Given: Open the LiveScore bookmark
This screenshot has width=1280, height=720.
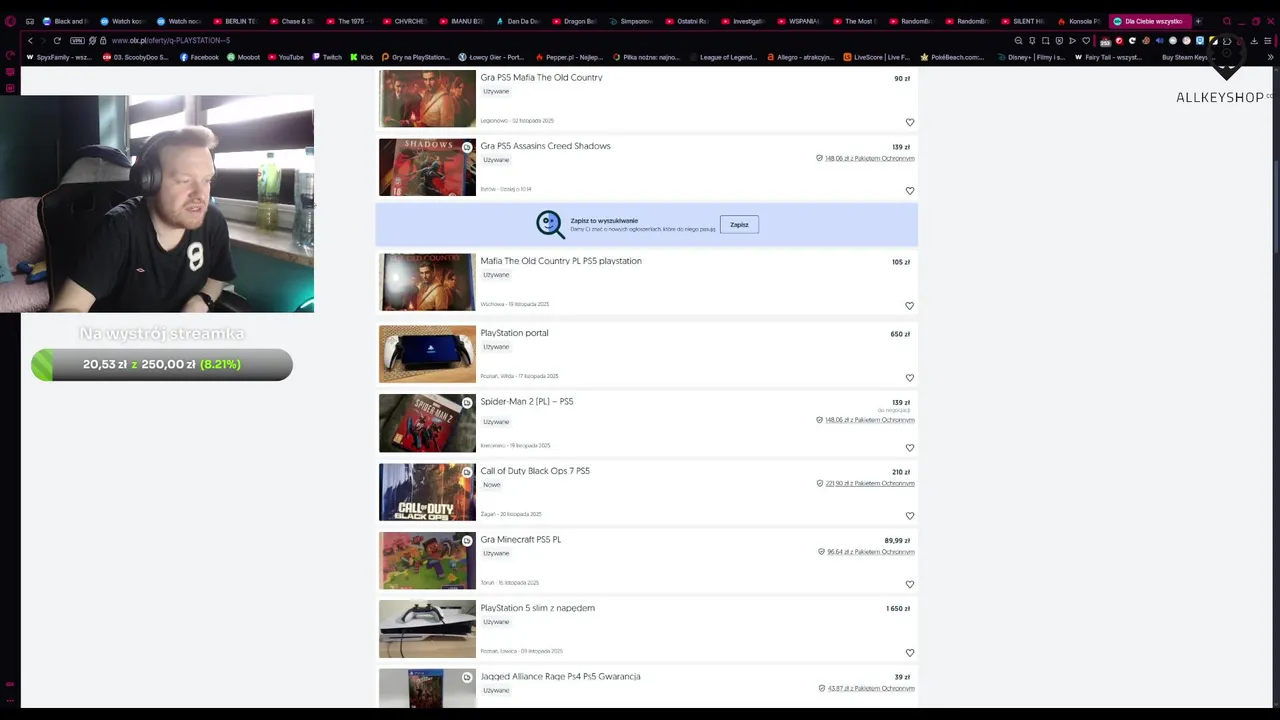Looking at the screenshot, I should (x=876, y=57).
